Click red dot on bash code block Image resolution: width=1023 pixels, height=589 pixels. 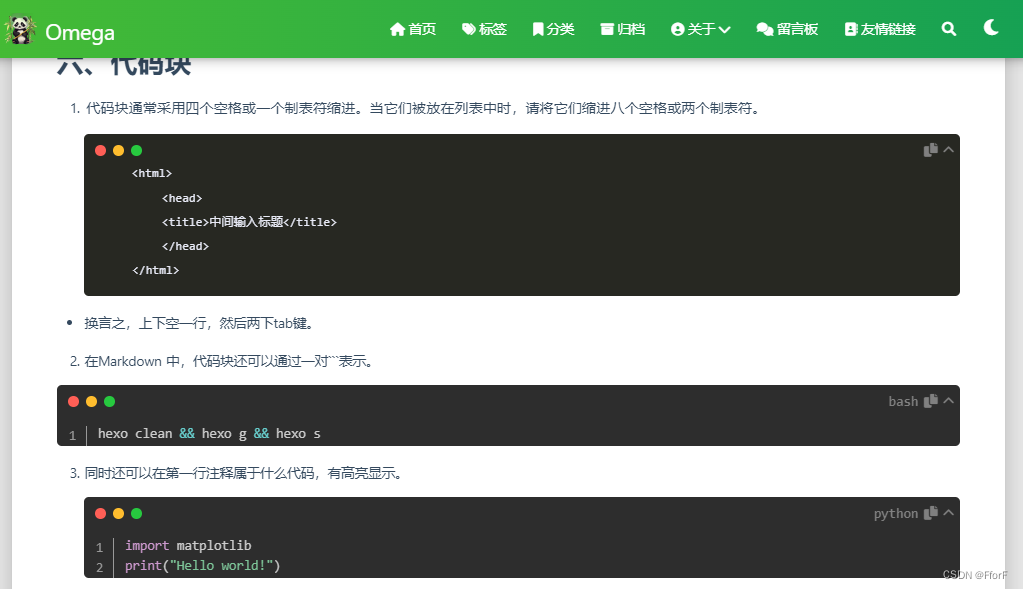tap(74, 402)
